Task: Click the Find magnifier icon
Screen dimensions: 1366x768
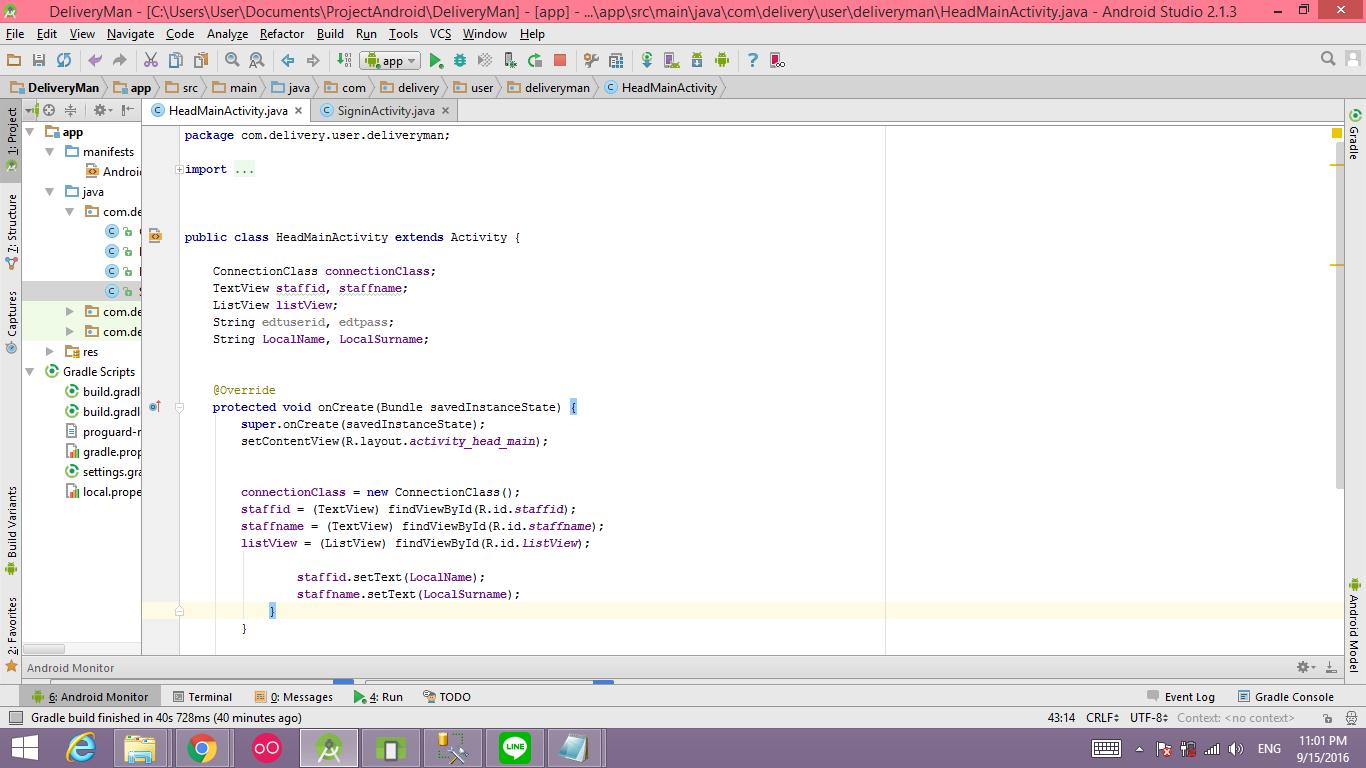Action: [x=232, y=61]
